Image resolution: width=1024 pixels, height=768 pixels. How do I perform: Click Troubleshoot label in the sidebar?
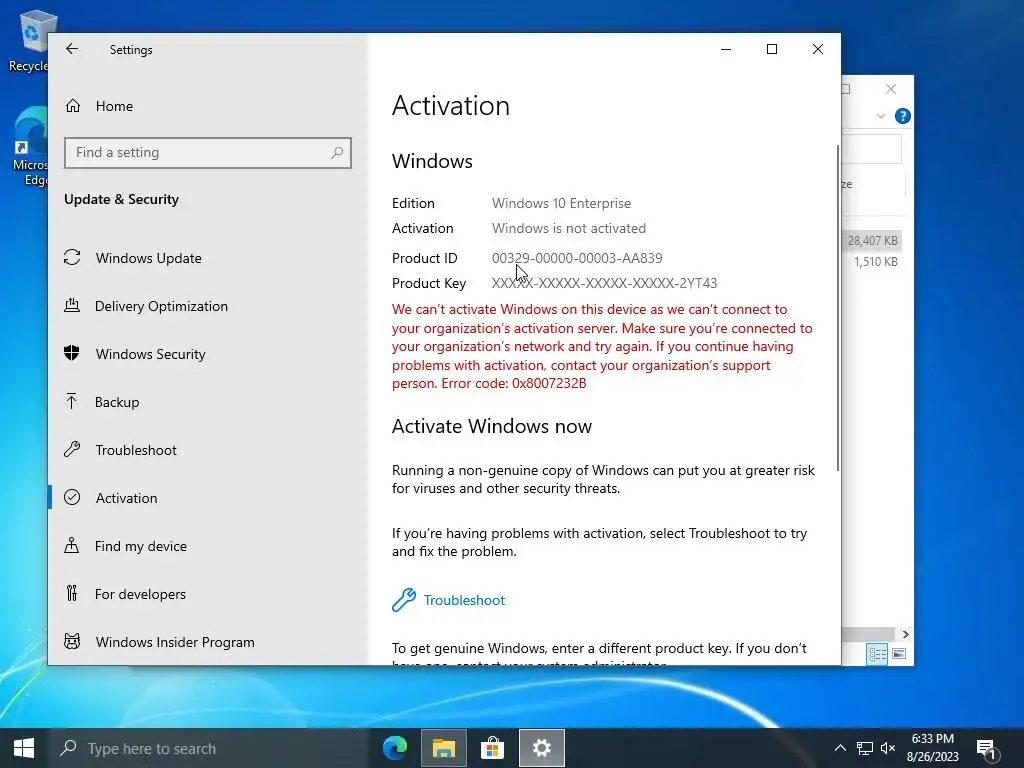(136, 450)
